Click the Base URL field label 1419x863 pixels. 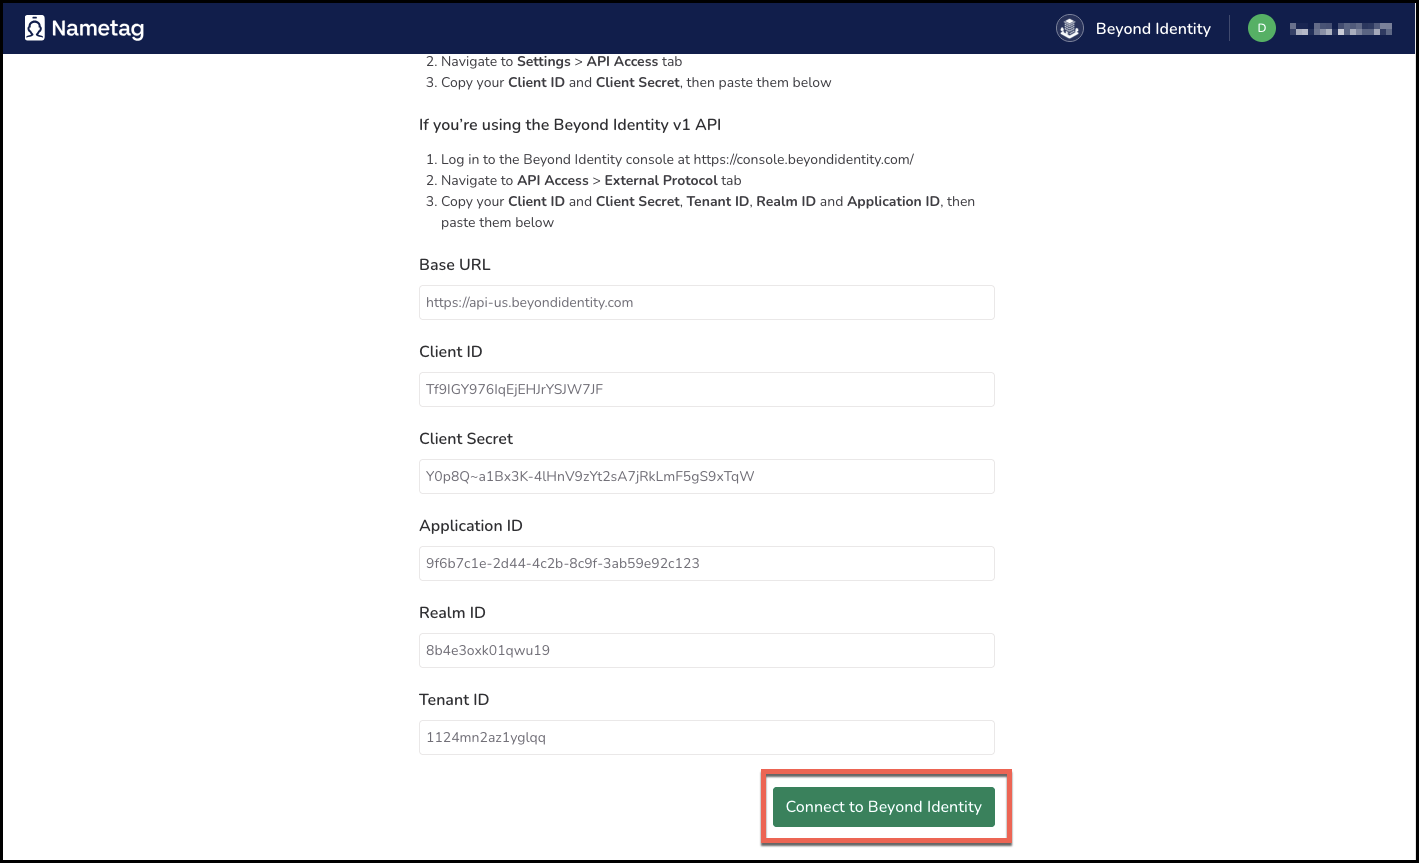click(455, 265)
